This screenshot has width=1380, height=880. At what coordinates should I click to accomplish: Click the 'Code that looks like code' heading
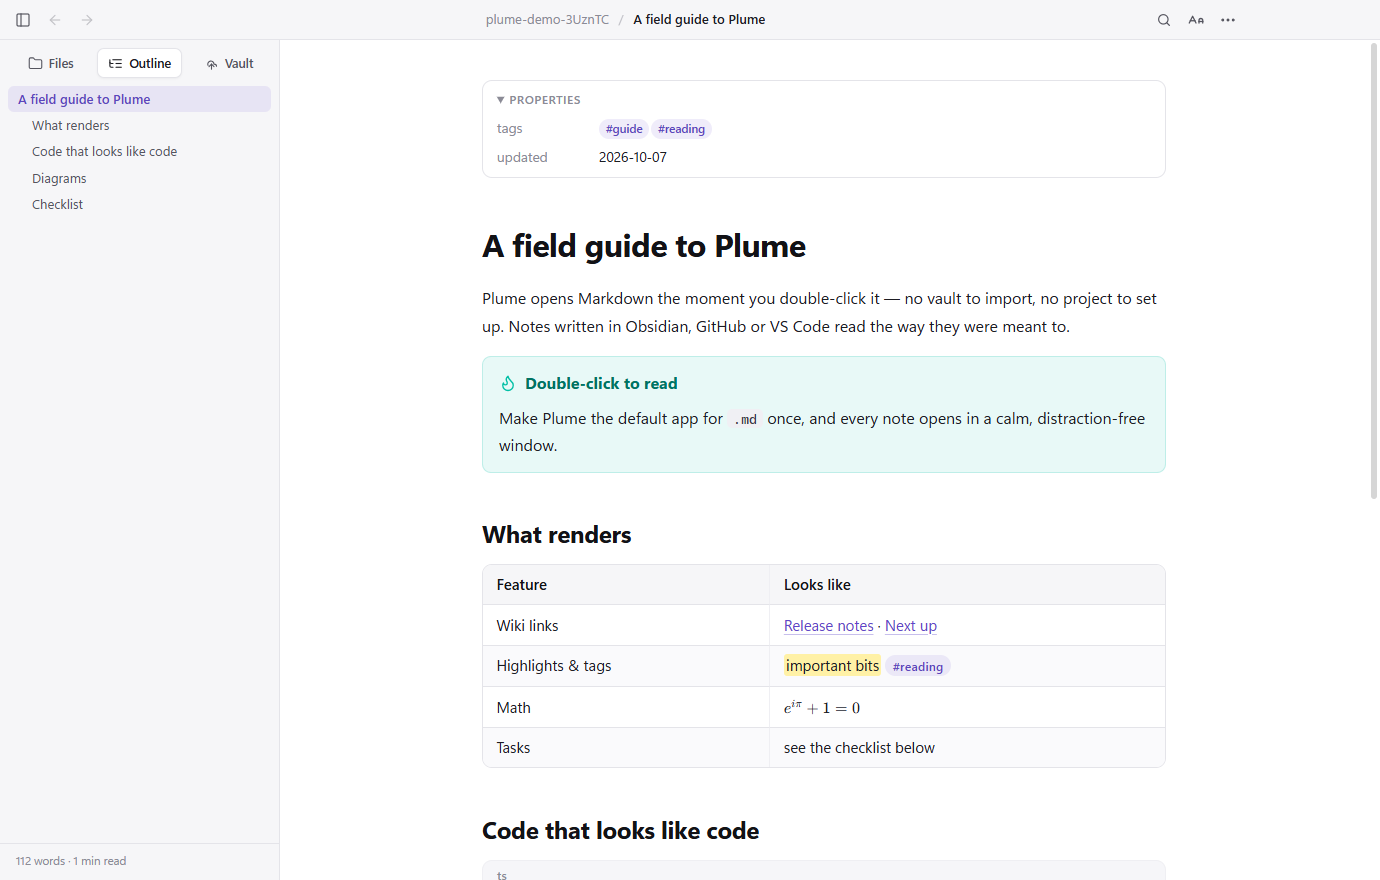pyautogui.click(x=621, y=831)
